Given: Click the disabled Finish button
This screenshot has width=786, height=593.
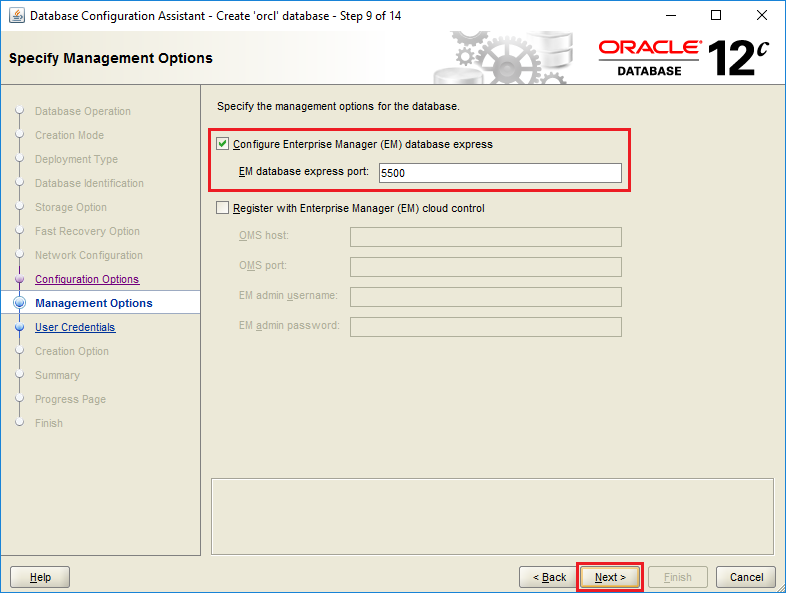Looking at the screenshot, I should [x=678, y=577].
